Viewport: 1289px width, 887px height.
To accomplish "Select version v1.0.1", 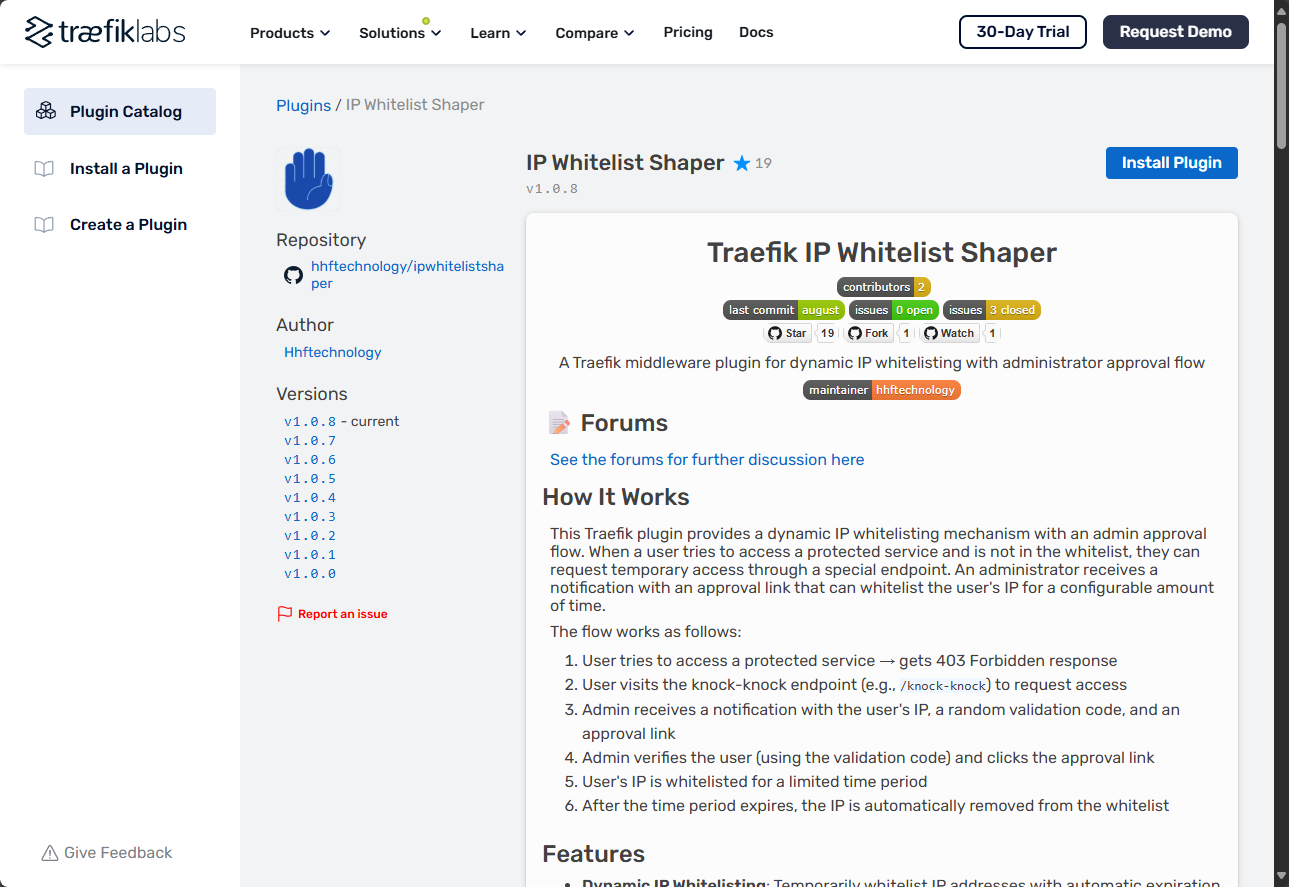I will [x=310, y=555].
